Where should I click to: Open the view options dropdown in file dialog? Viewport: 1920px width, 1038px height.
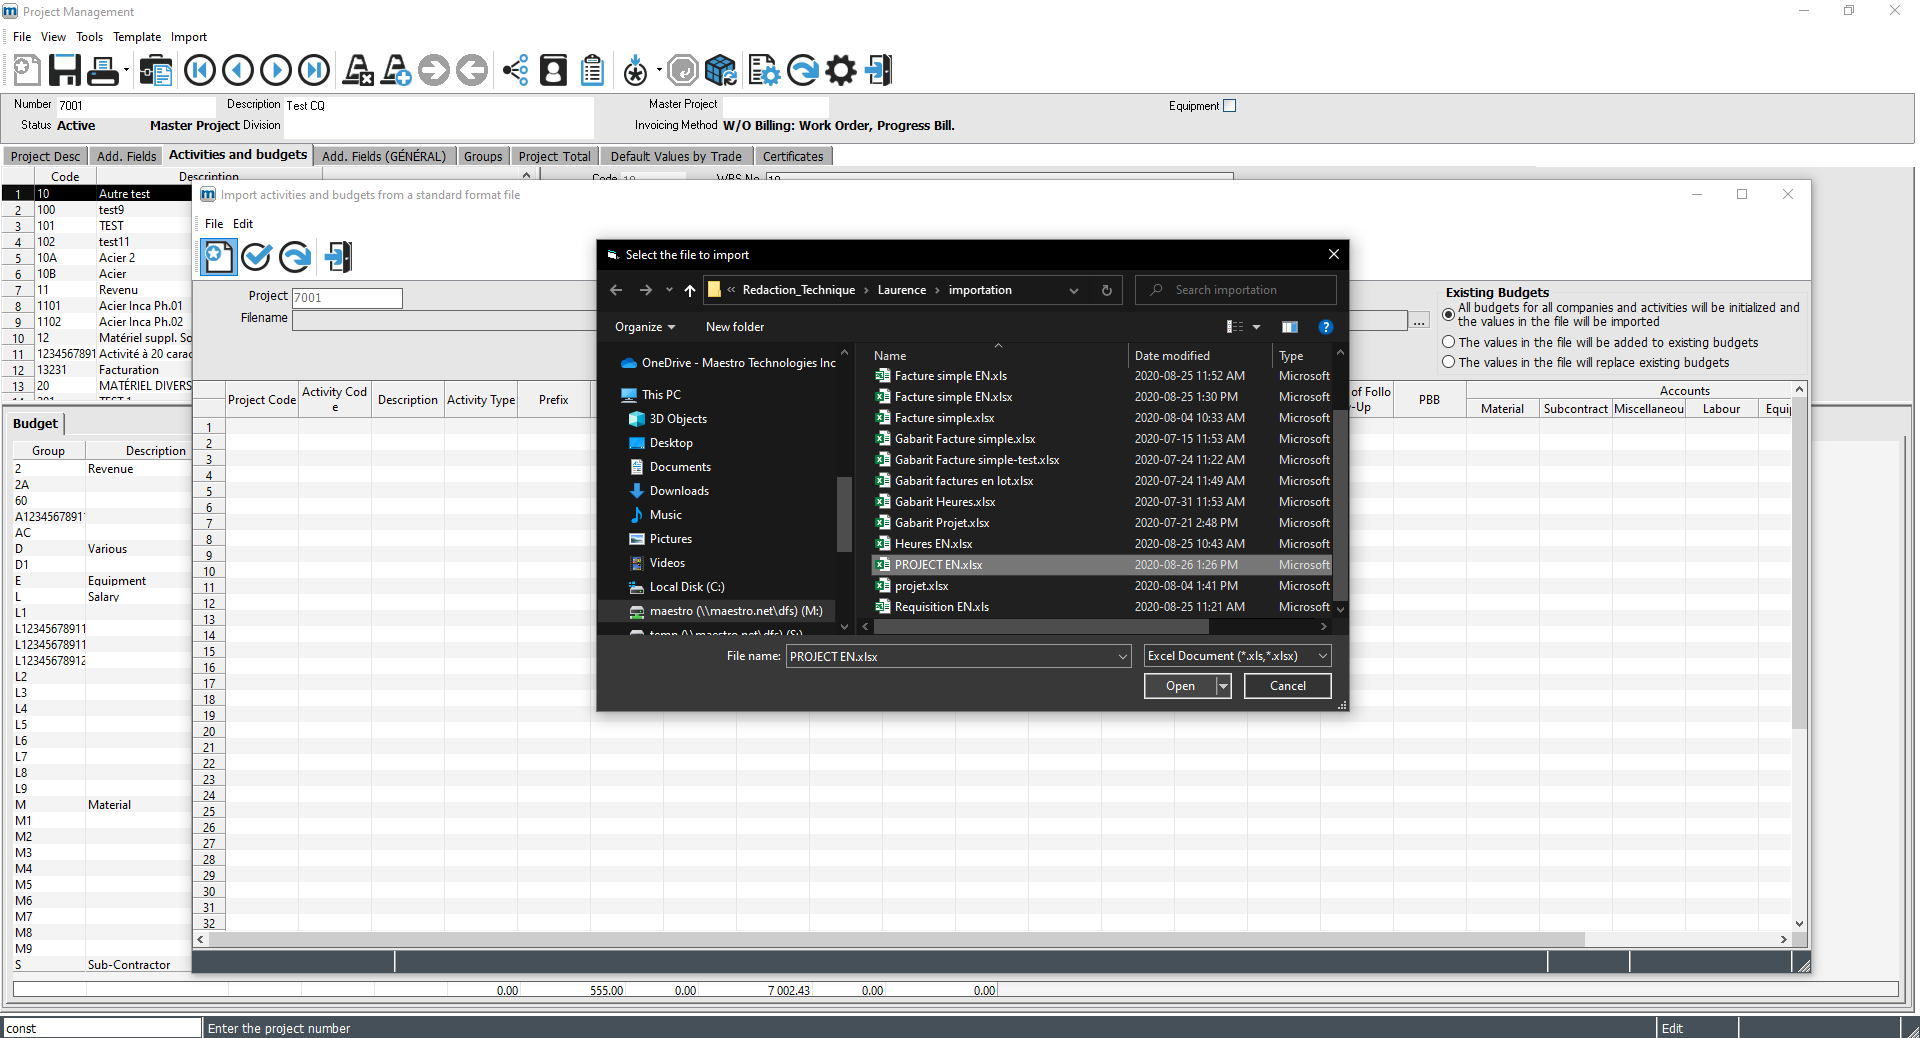(x=1256, y=327)
